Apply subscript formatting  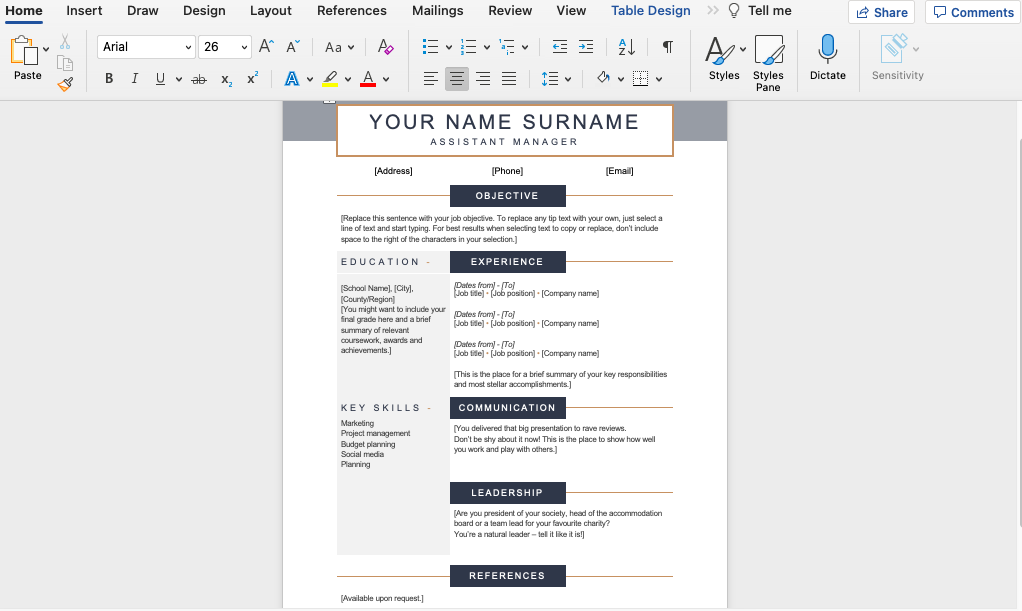point(225,78)
